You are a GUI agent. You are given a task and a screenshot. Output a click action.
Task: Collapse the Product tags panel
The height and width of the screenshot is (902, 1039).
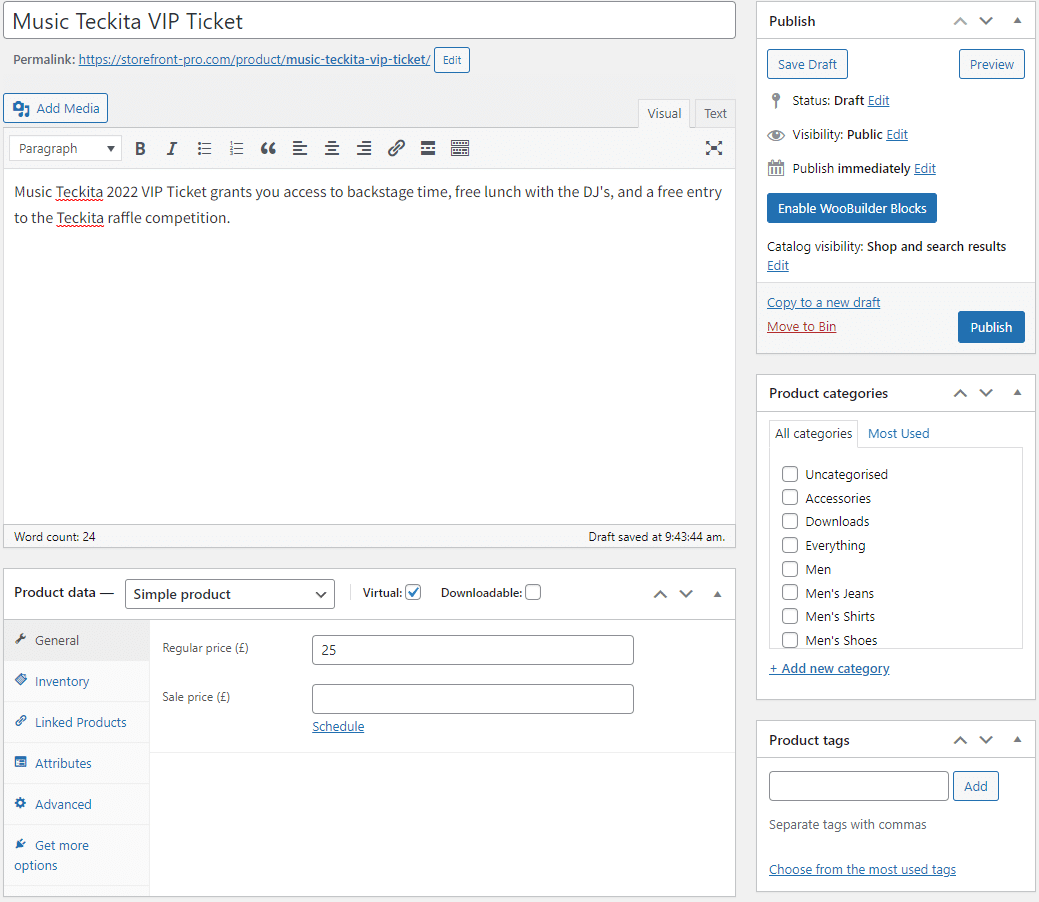tap(1017, 740)
